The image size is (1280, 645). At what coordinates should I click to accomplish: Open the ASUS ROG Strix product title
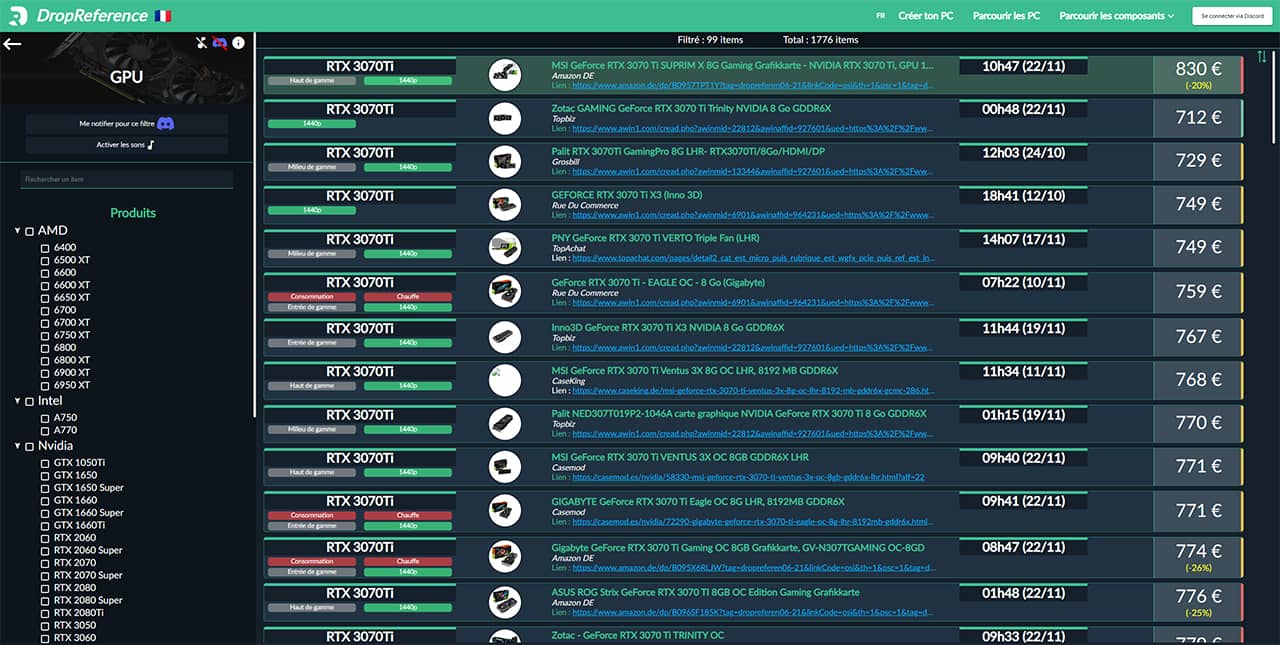(x=705, y=592)
